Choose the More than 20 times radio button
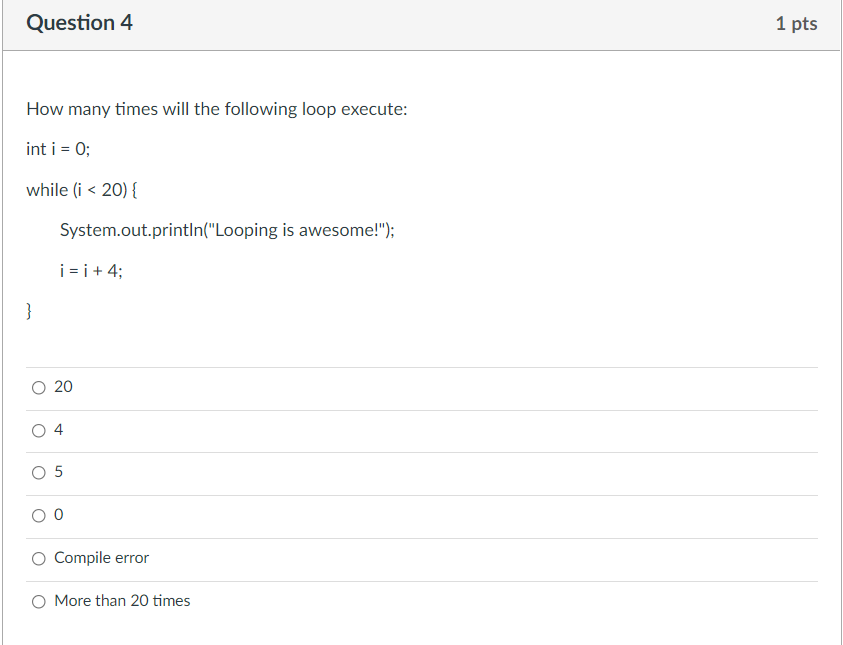This screenshot has width=843, height=645. pos(39,601)
